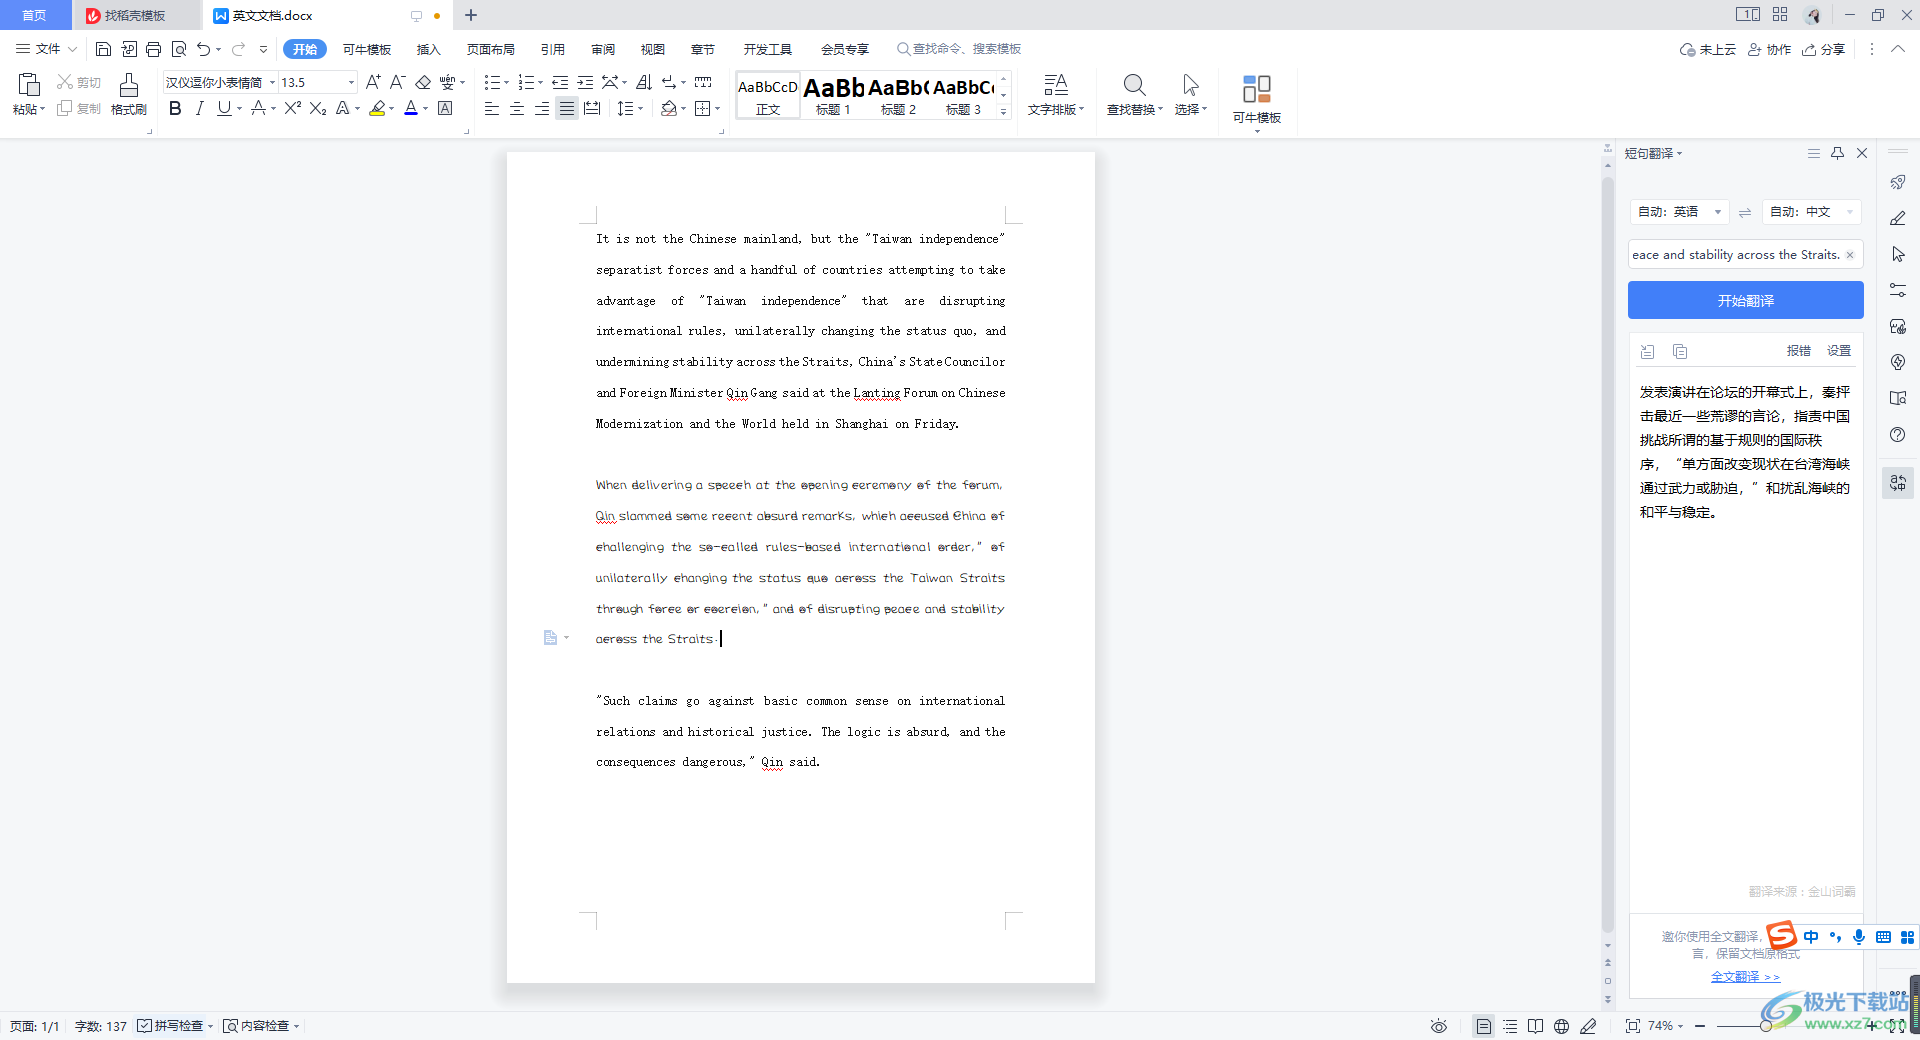Image resolution: width=1920 pixels, height=1040 pixels.
Task: Click the Save document icon
Action: pos(103,49)
